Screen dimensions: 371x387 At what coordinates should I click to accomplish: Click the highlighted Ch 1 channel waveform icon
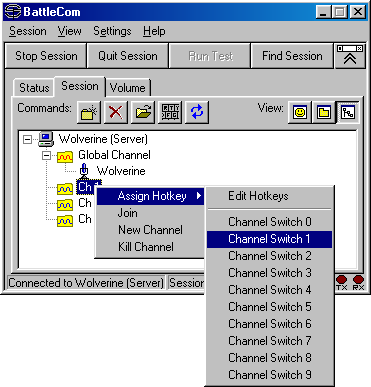pos(65,188)
